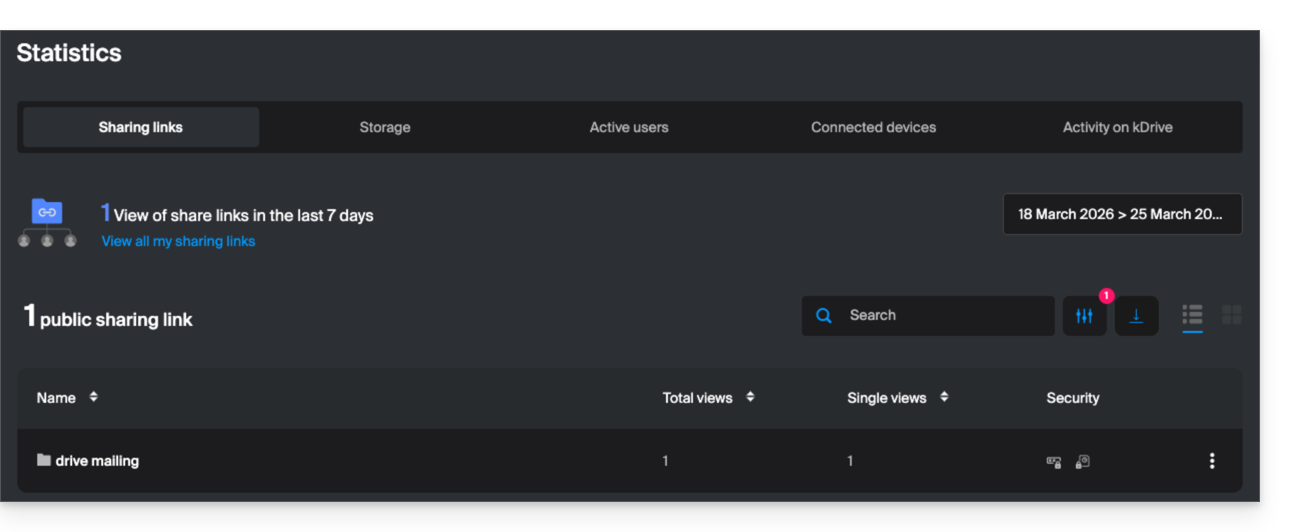Click the download export icon
The image size is (1290, 532).
coord(1136,316)
